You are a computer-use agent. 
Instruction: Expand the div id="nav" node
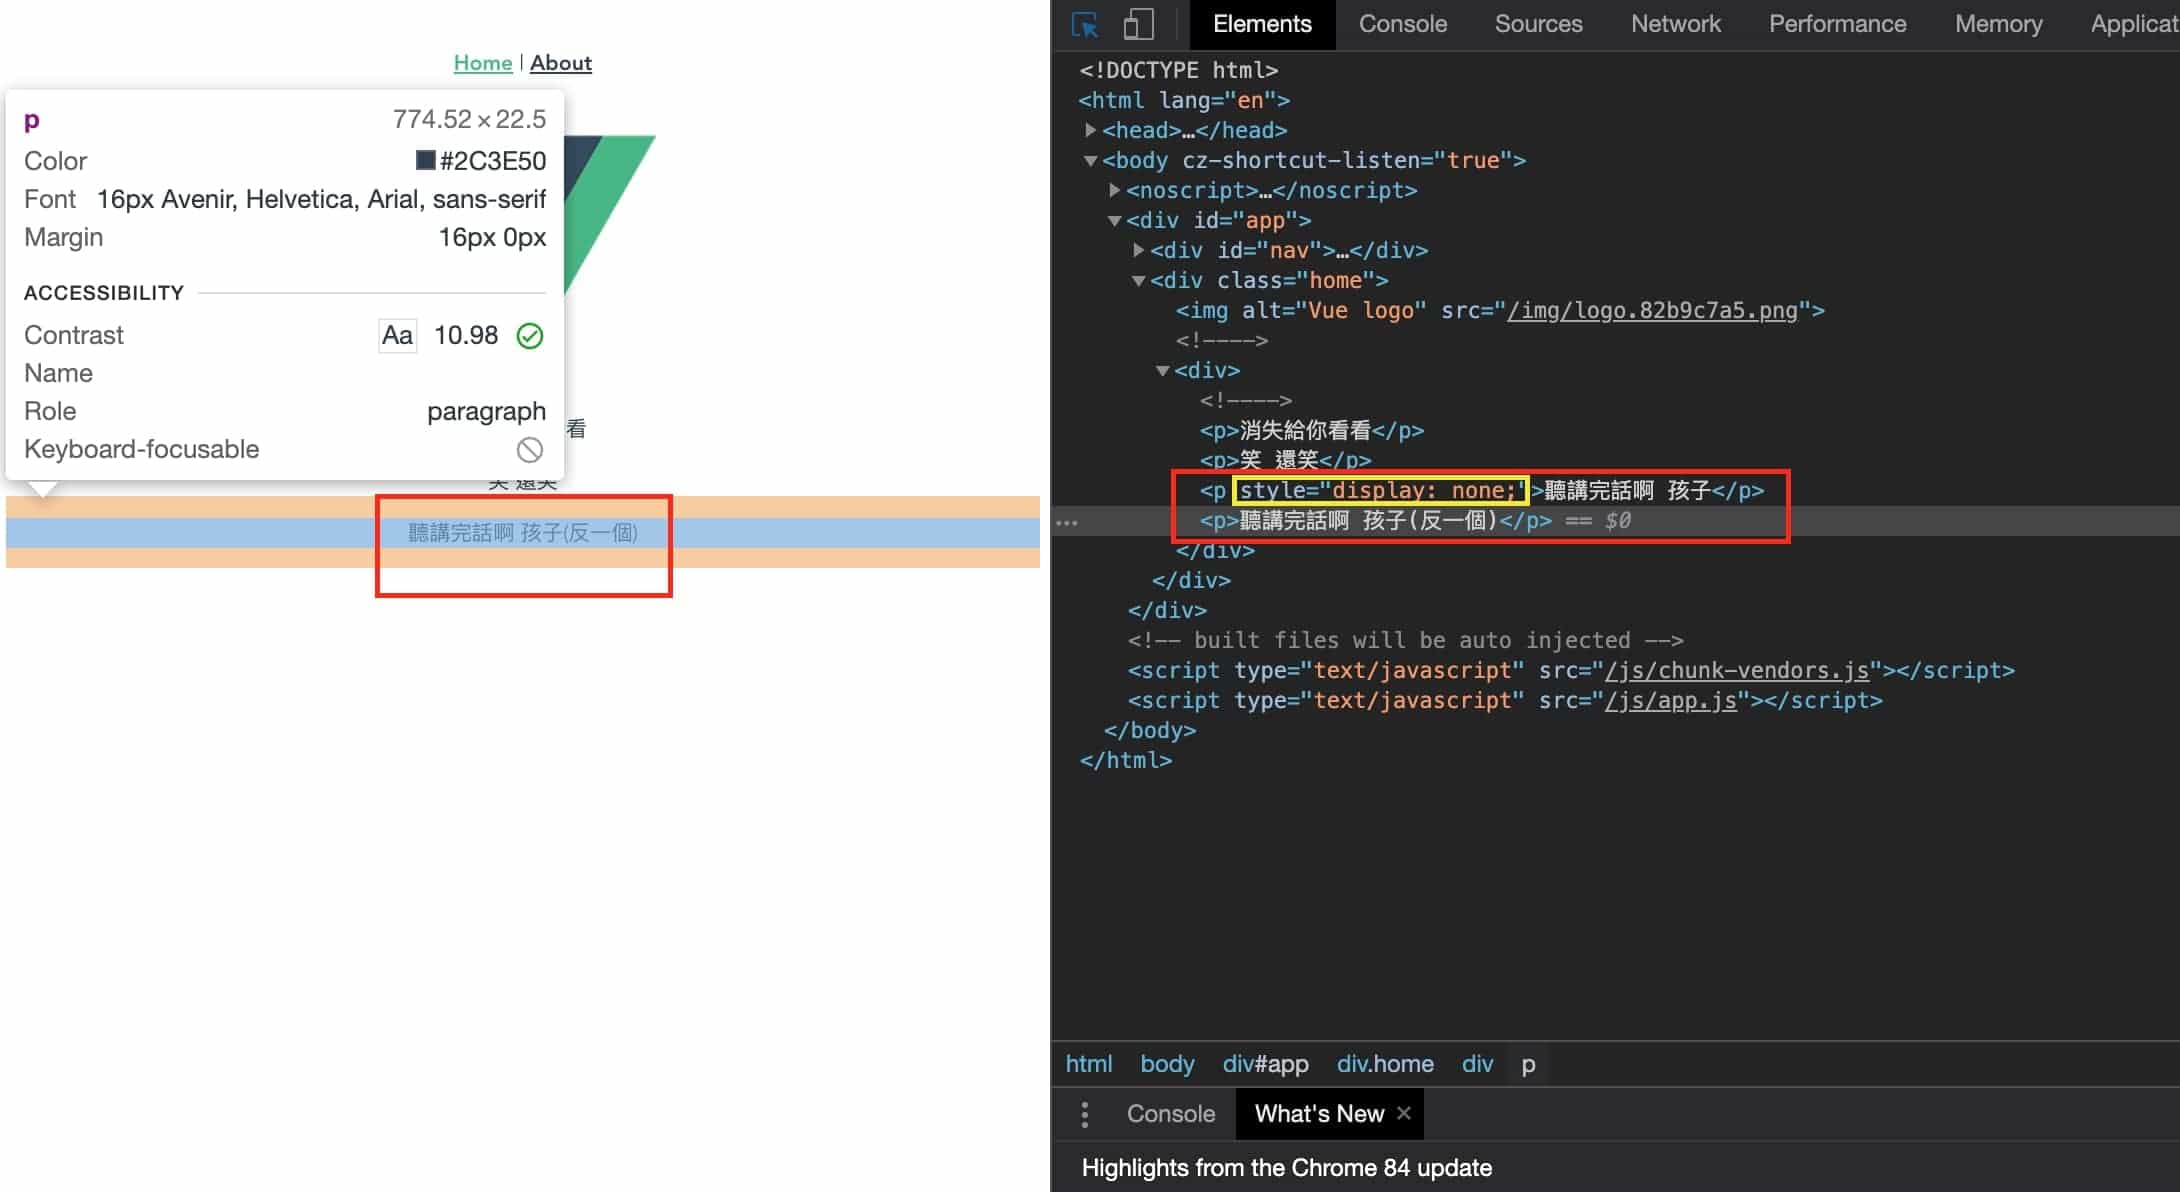(1139, 250)
